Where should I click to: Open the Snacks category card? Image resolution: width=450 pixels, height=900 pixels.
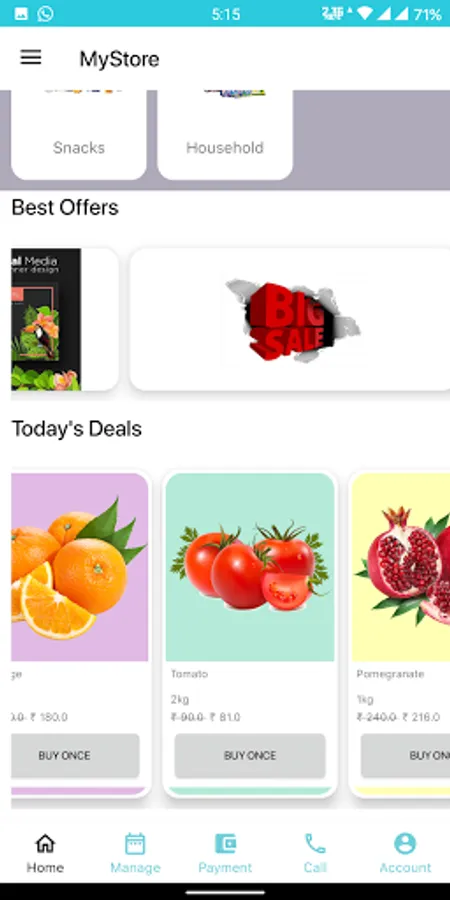(x=79, y=135)
